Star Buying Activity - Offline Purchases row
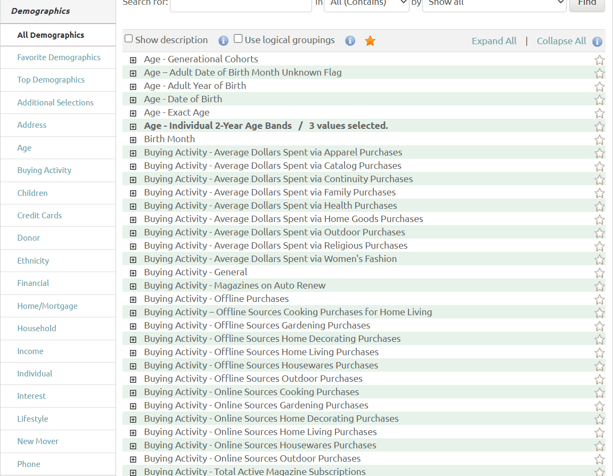 click(x=599, y=299)
